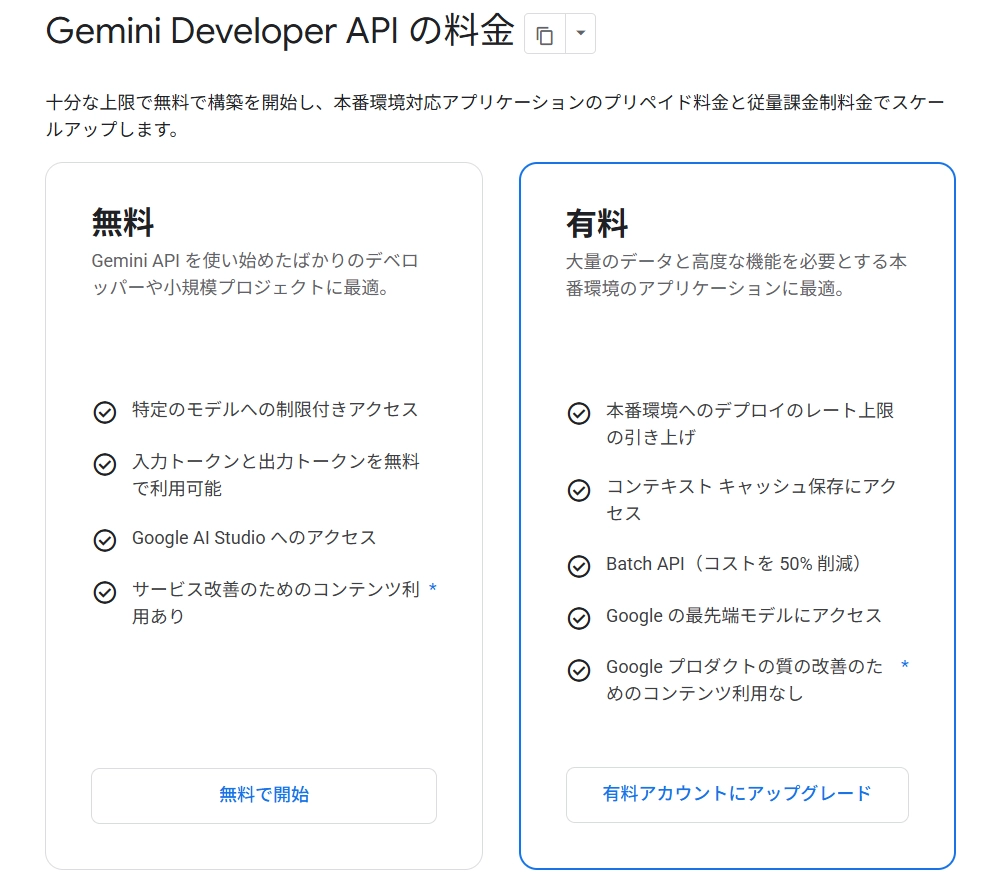Viewport: 1004px width, 880px height.
Task: Click the checkmark icon beside 入力トークンと出力トークンを無料
Action: tap(105, 464)
